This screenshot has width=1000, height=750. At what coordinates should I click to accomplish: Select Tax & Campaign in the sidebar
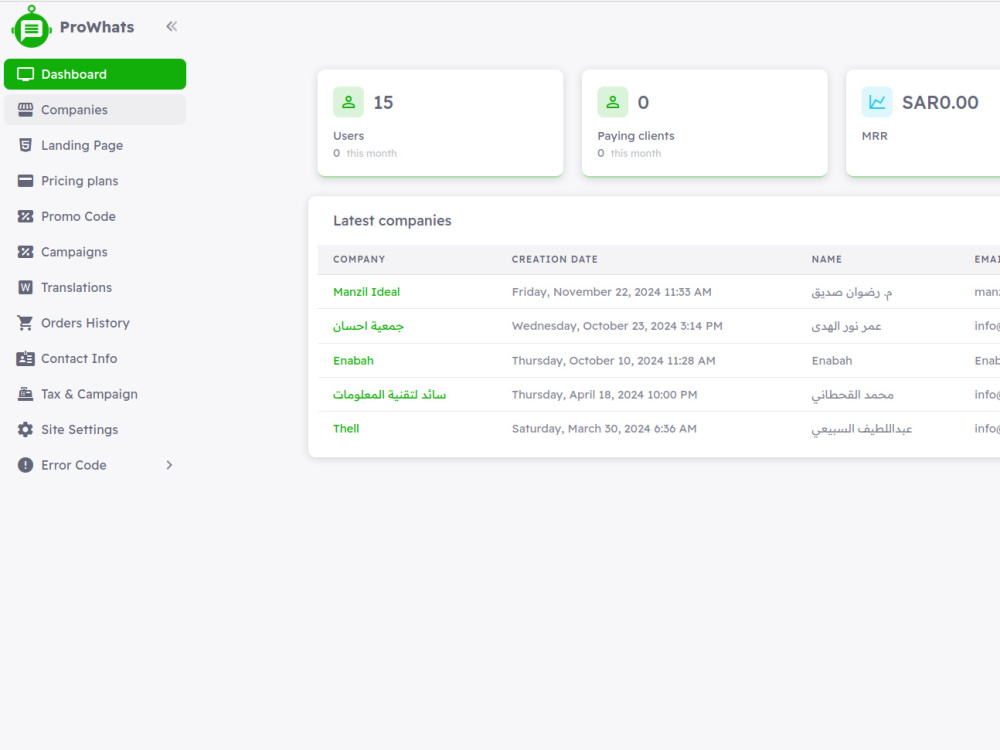coord(95,394)
